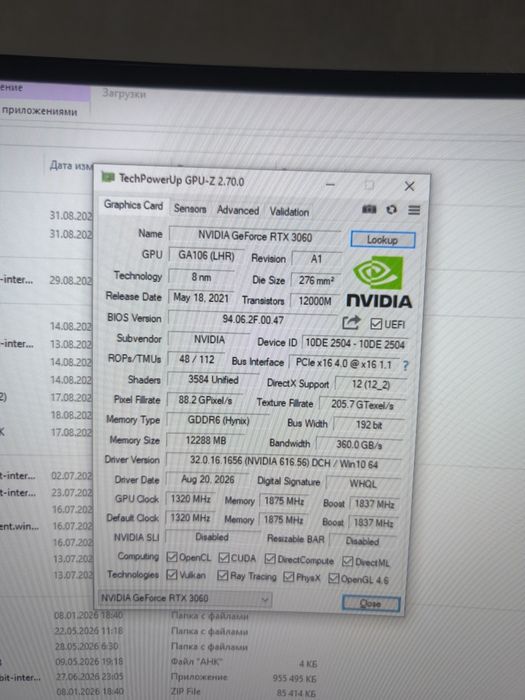Toggle the Ray Tracing checkbox
Image resolution: width=525 pixels, height=700 pixels.
[x=222, y=575]
